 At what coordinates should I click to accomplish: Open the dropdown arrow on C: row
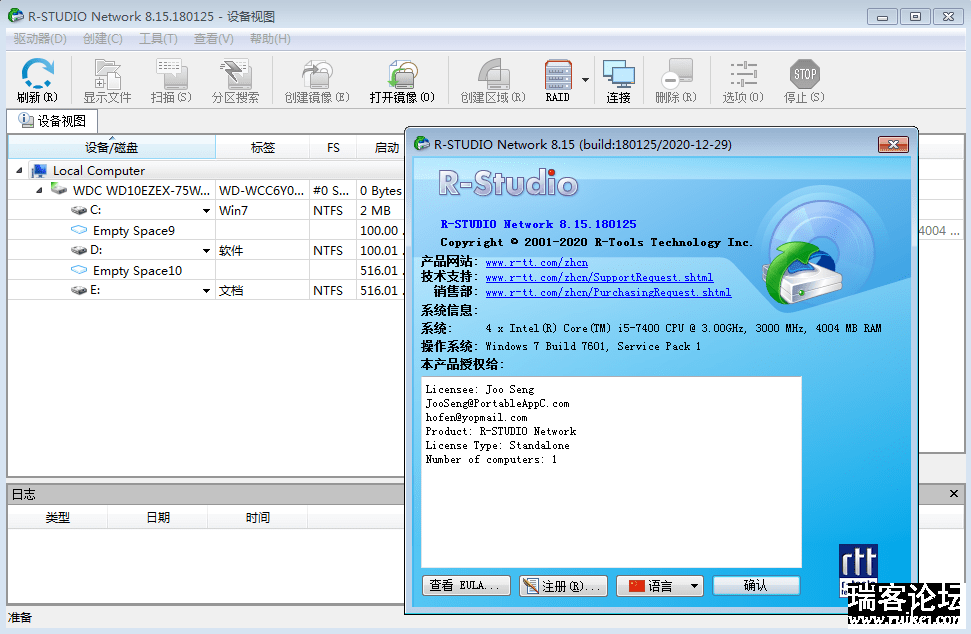(x=206, y=211)
